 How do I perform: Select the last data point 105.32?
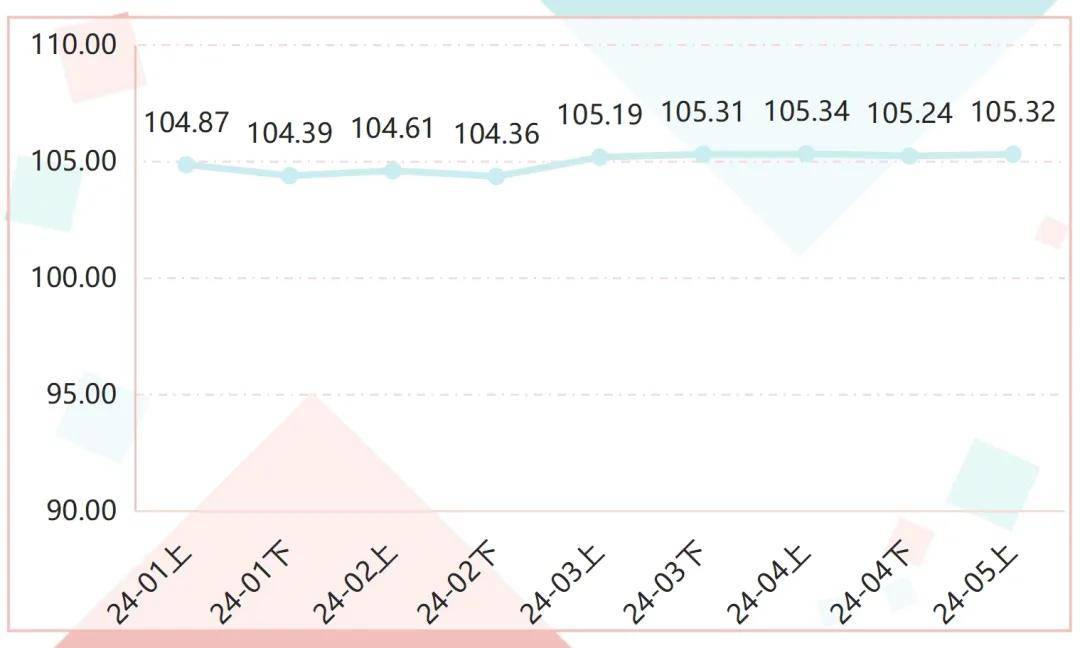tap(1012, 154)
